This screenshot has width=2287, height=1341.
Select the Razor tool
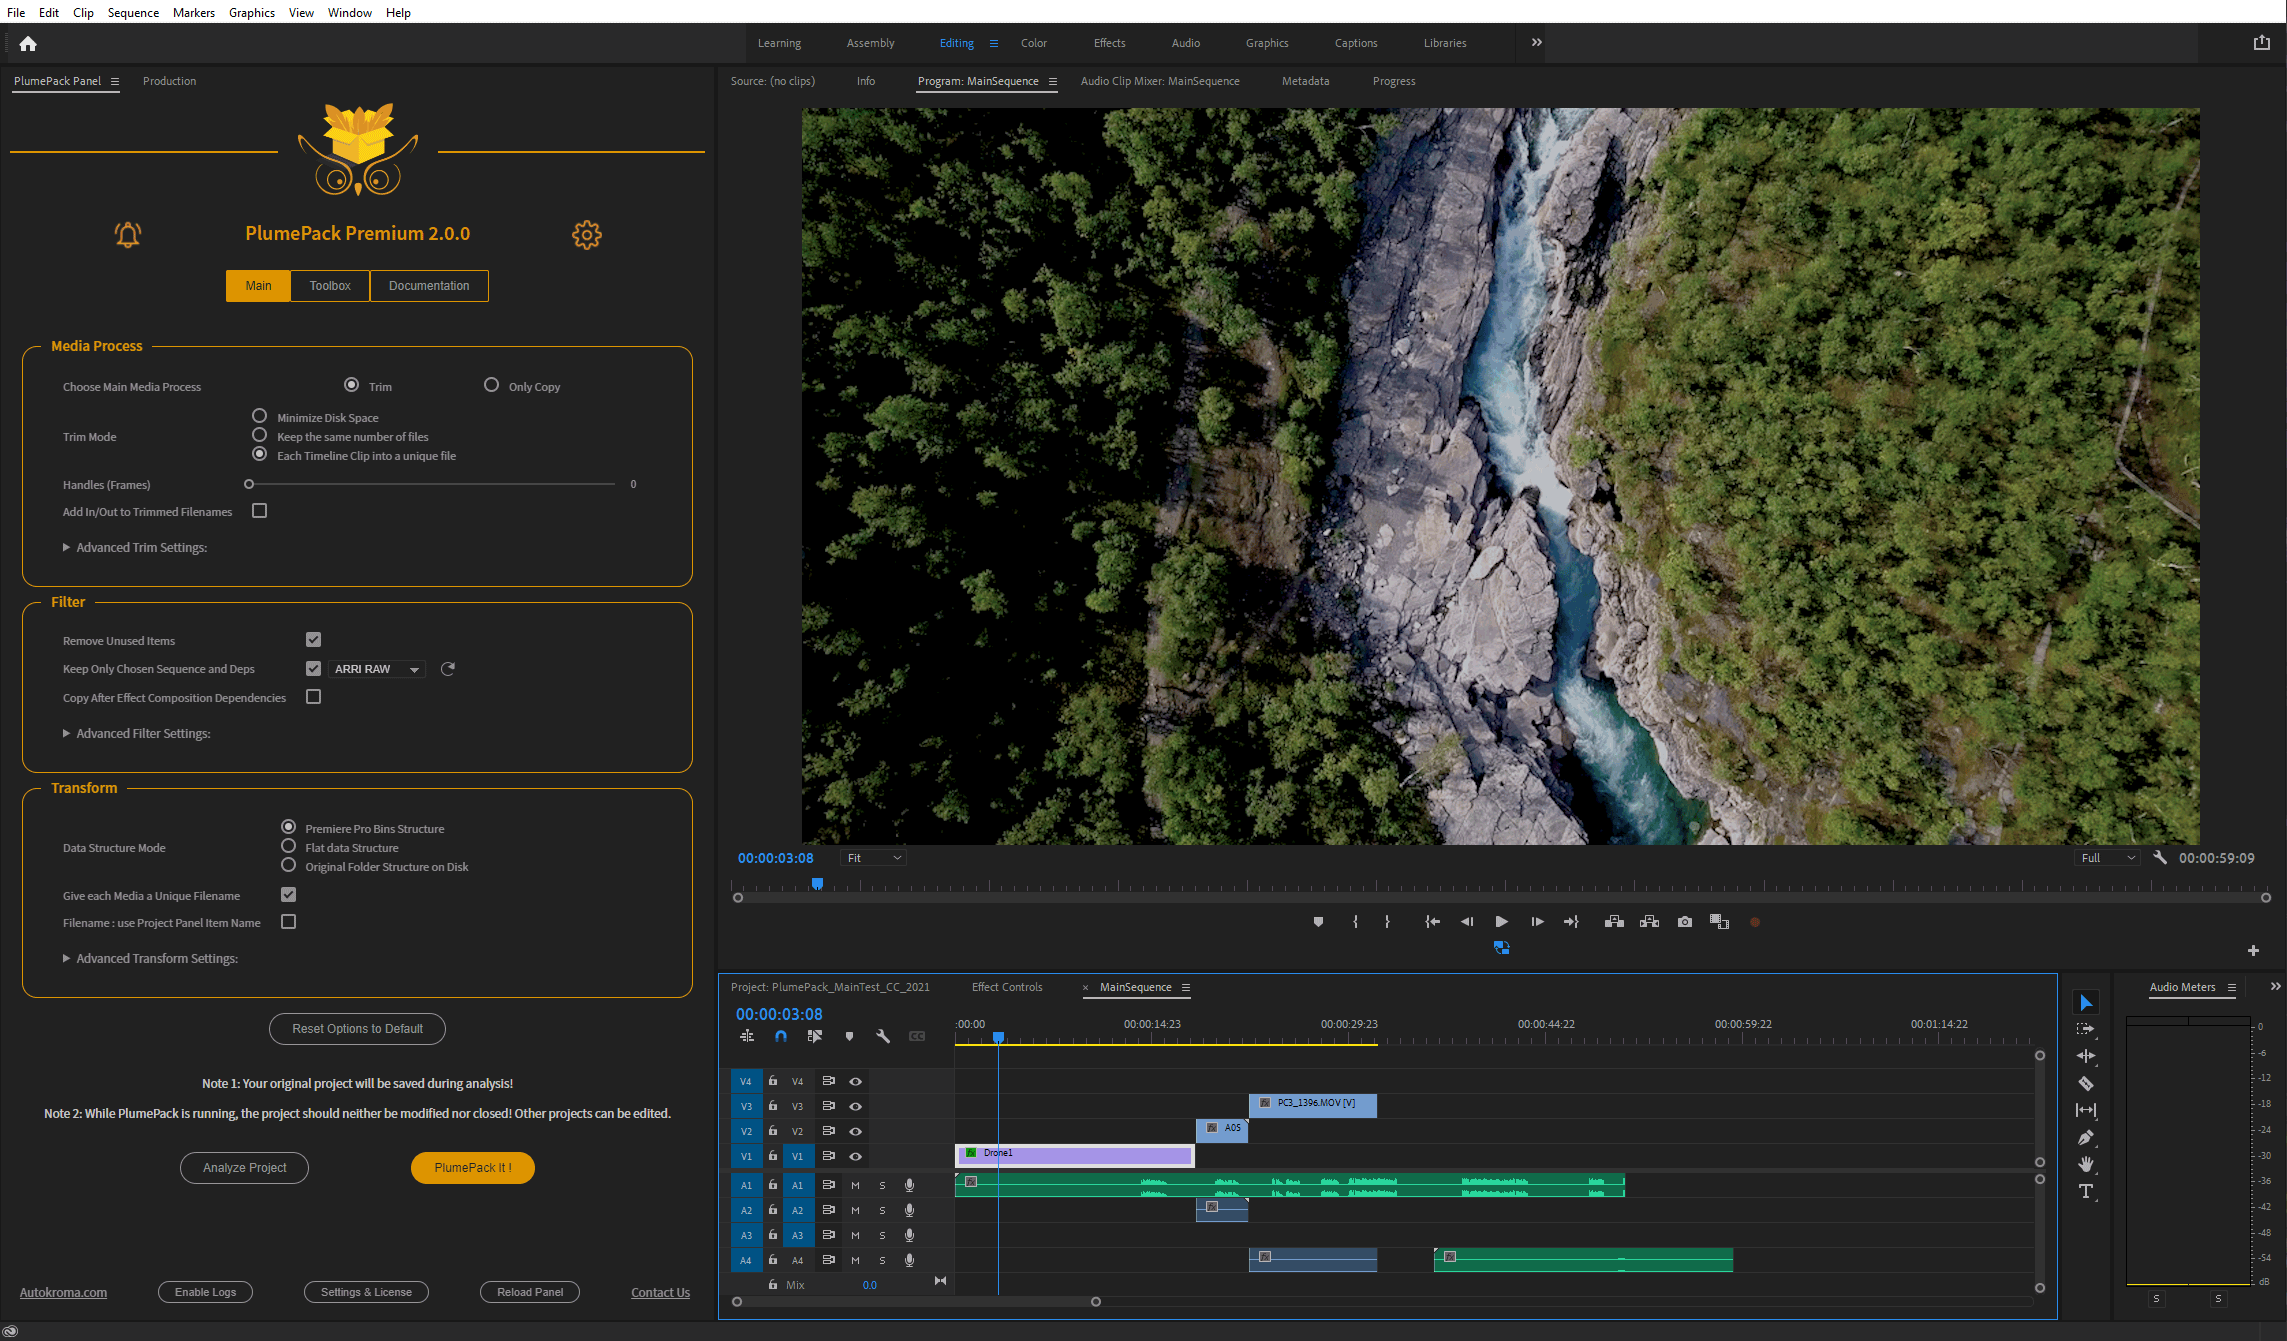pyautogui.click(x=2085, y=1083)
